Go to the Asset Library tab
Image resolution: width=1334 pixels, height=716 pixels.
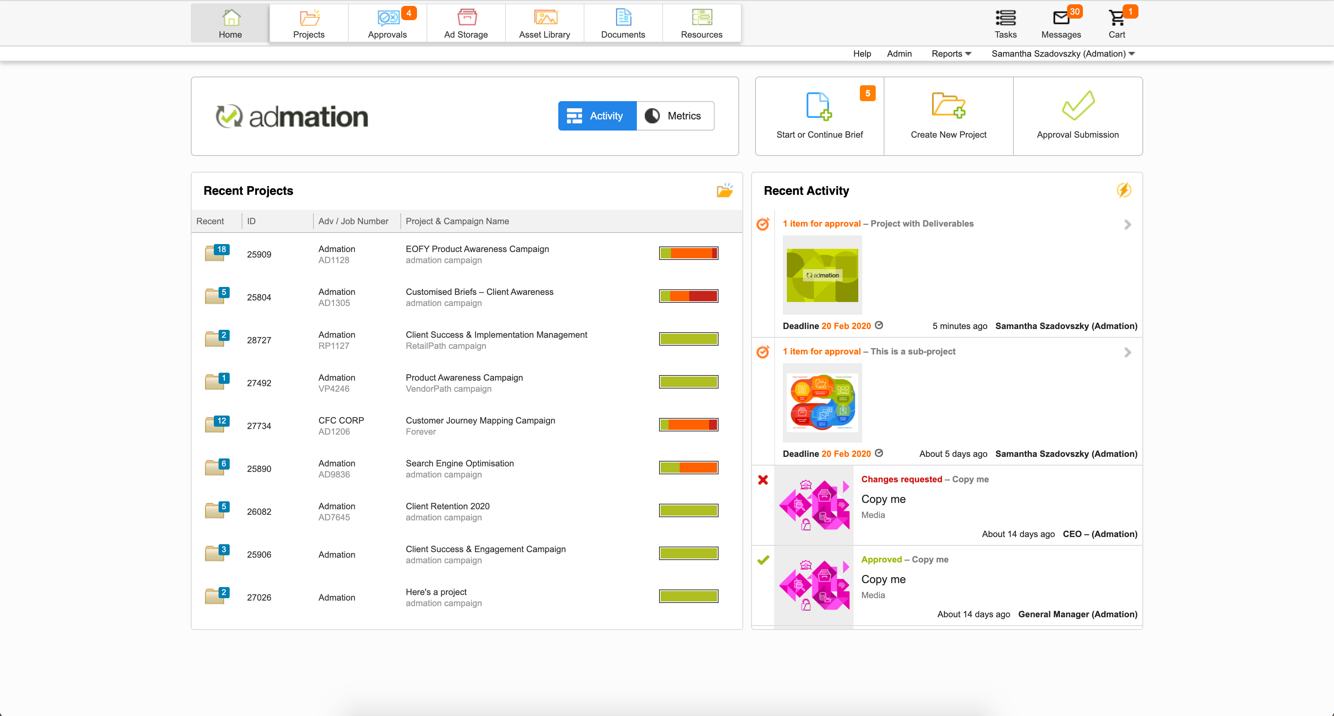(x=544, y=23)
